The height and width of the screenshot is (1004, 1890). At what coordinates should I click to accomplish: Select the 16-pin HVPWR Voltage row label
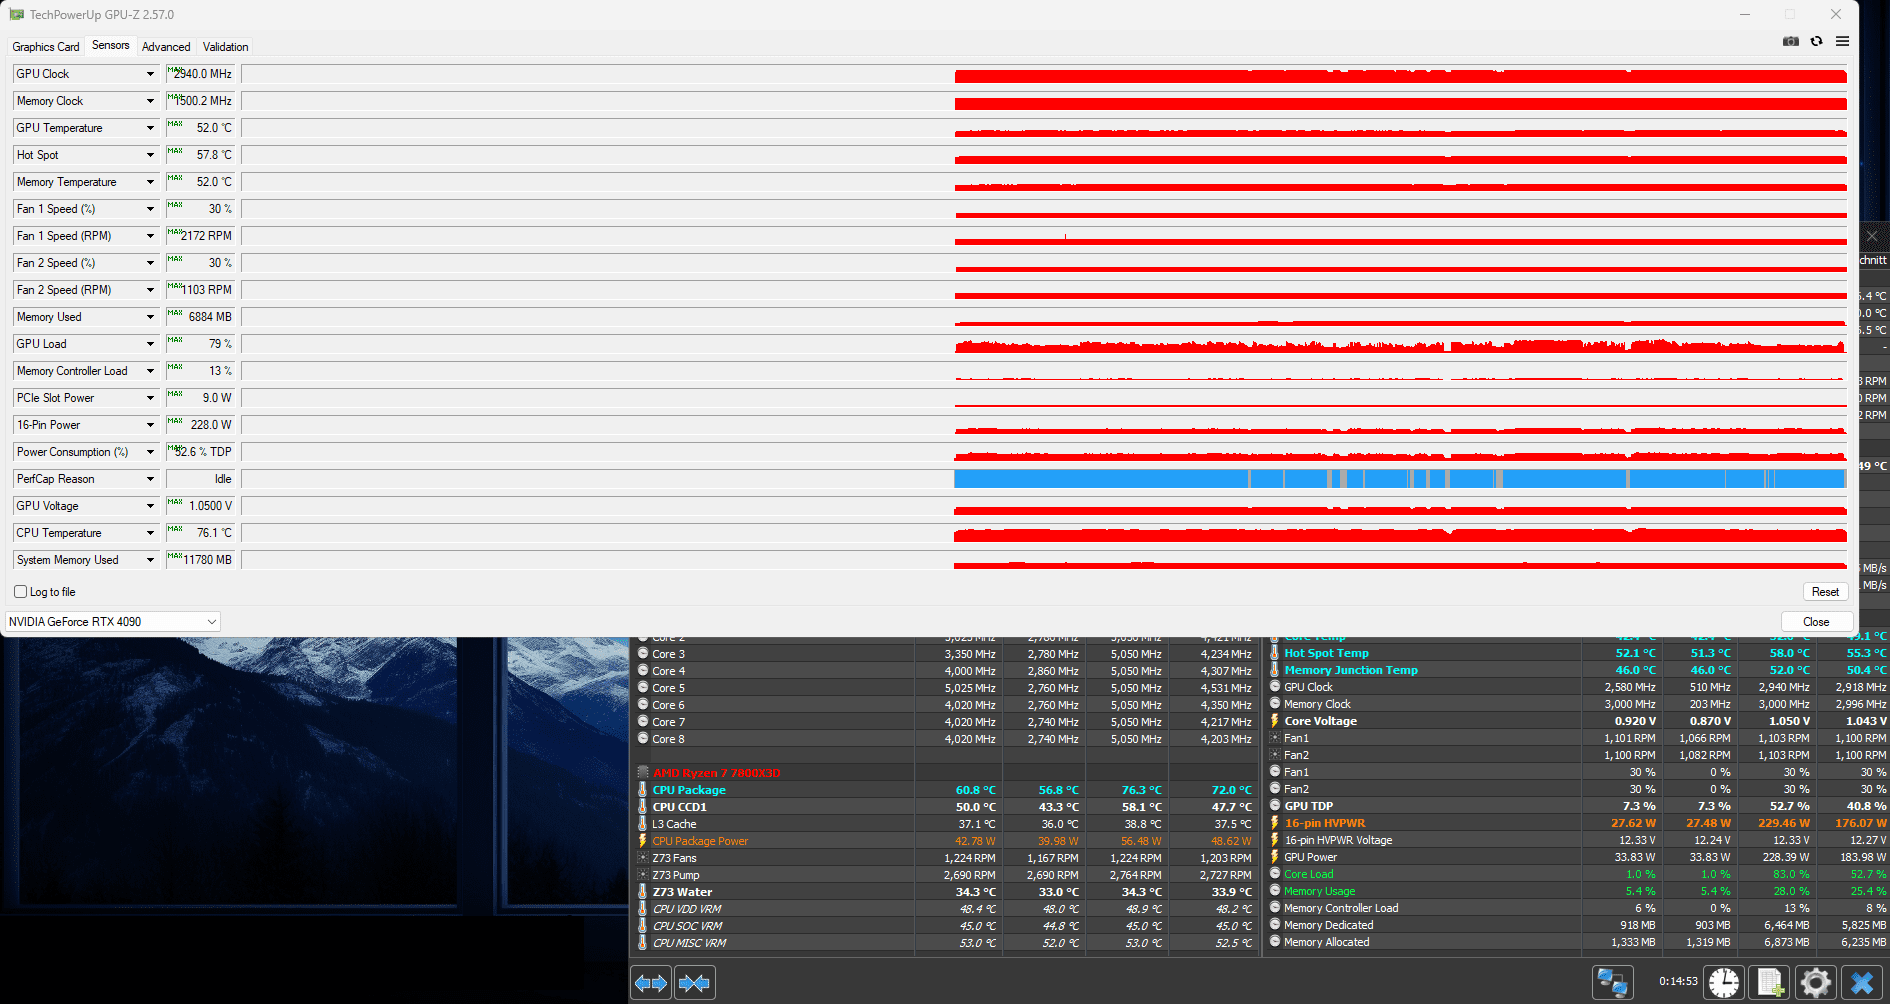[1338, 840]
